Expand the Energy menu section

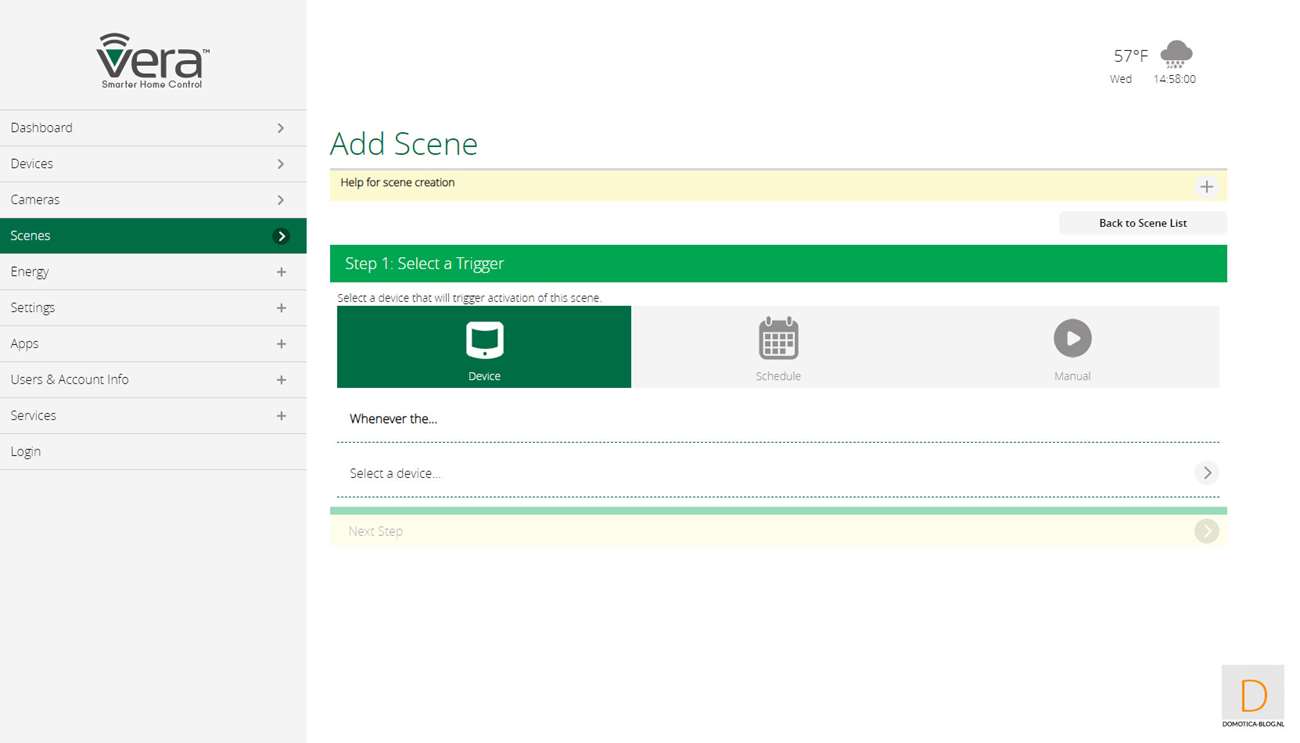pyautogui.click(x=281, y=272)
